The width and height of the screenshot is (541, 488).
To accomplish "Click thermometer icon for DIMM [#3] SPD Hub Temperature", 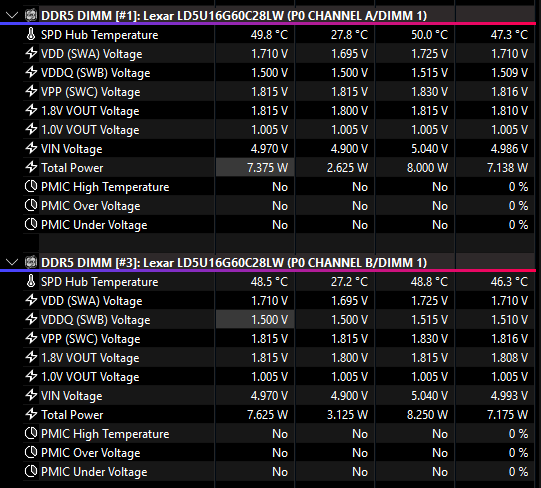I will coord(31,281).
